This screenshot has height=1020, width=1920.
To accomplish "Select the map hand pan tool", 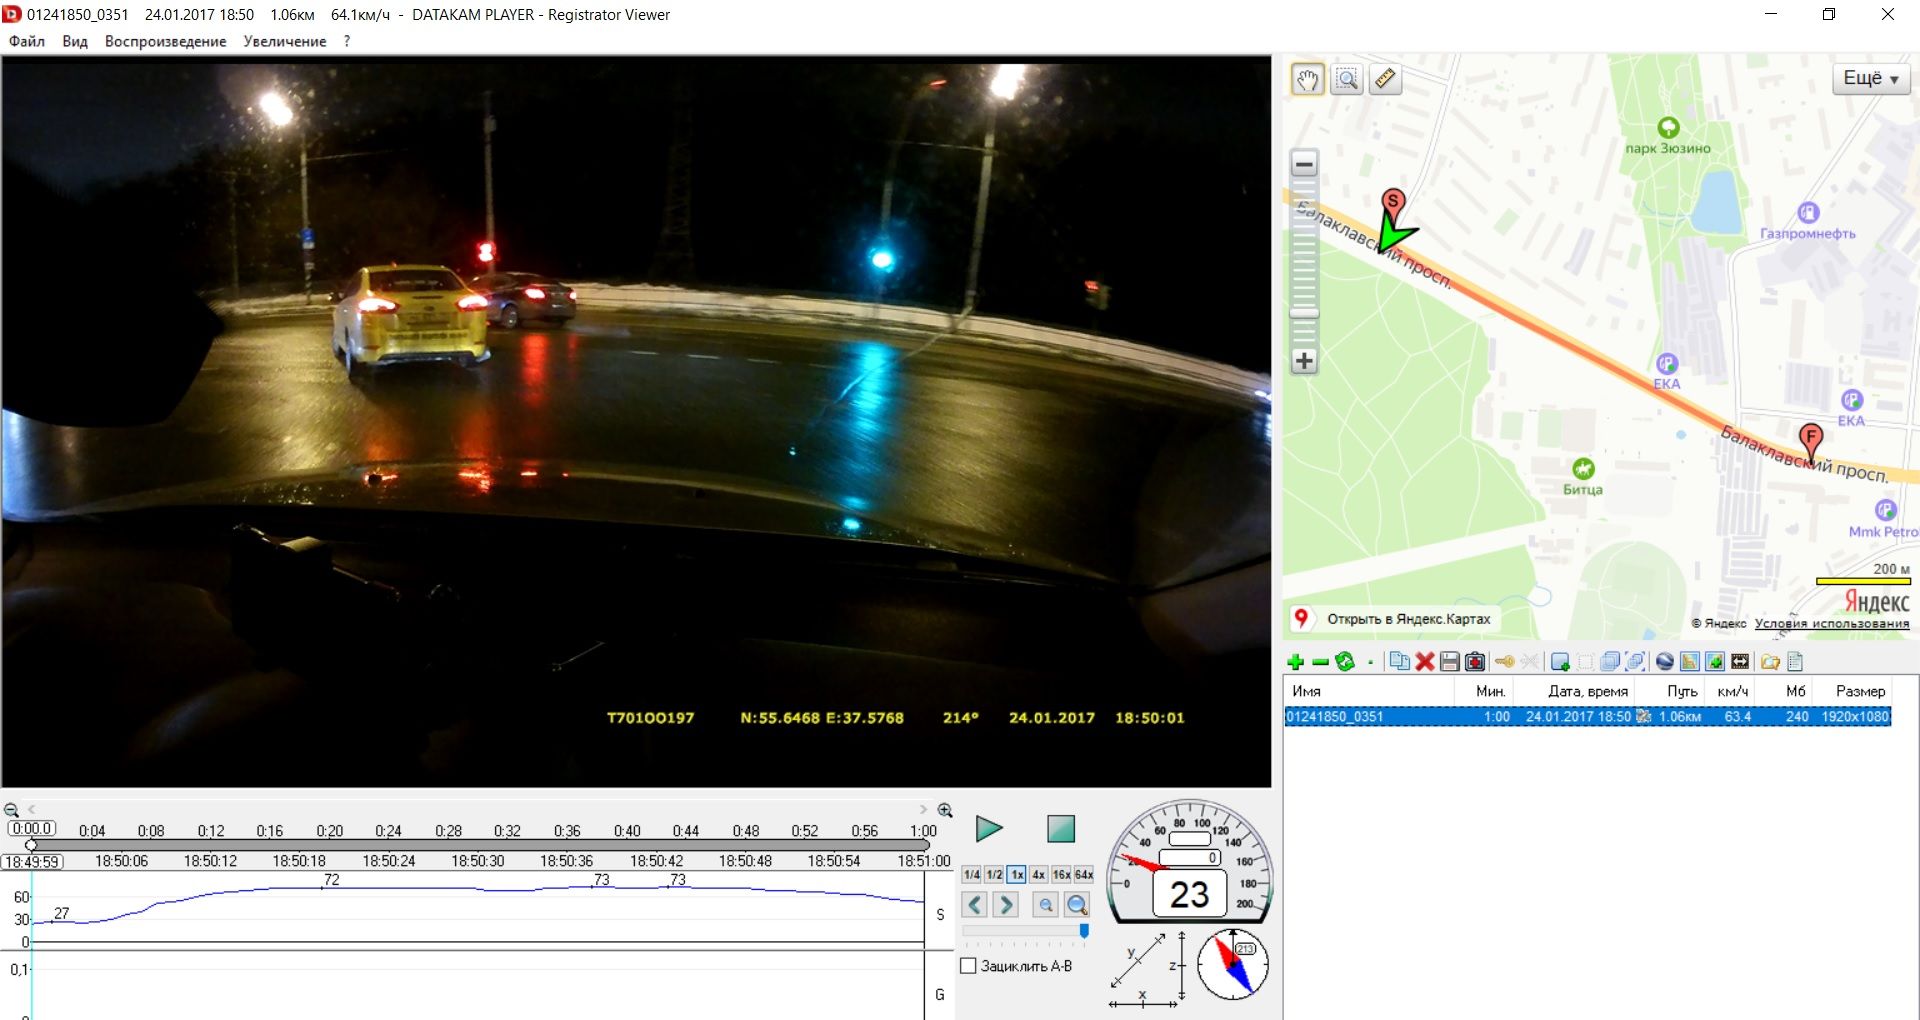I will pos(1308,79).
